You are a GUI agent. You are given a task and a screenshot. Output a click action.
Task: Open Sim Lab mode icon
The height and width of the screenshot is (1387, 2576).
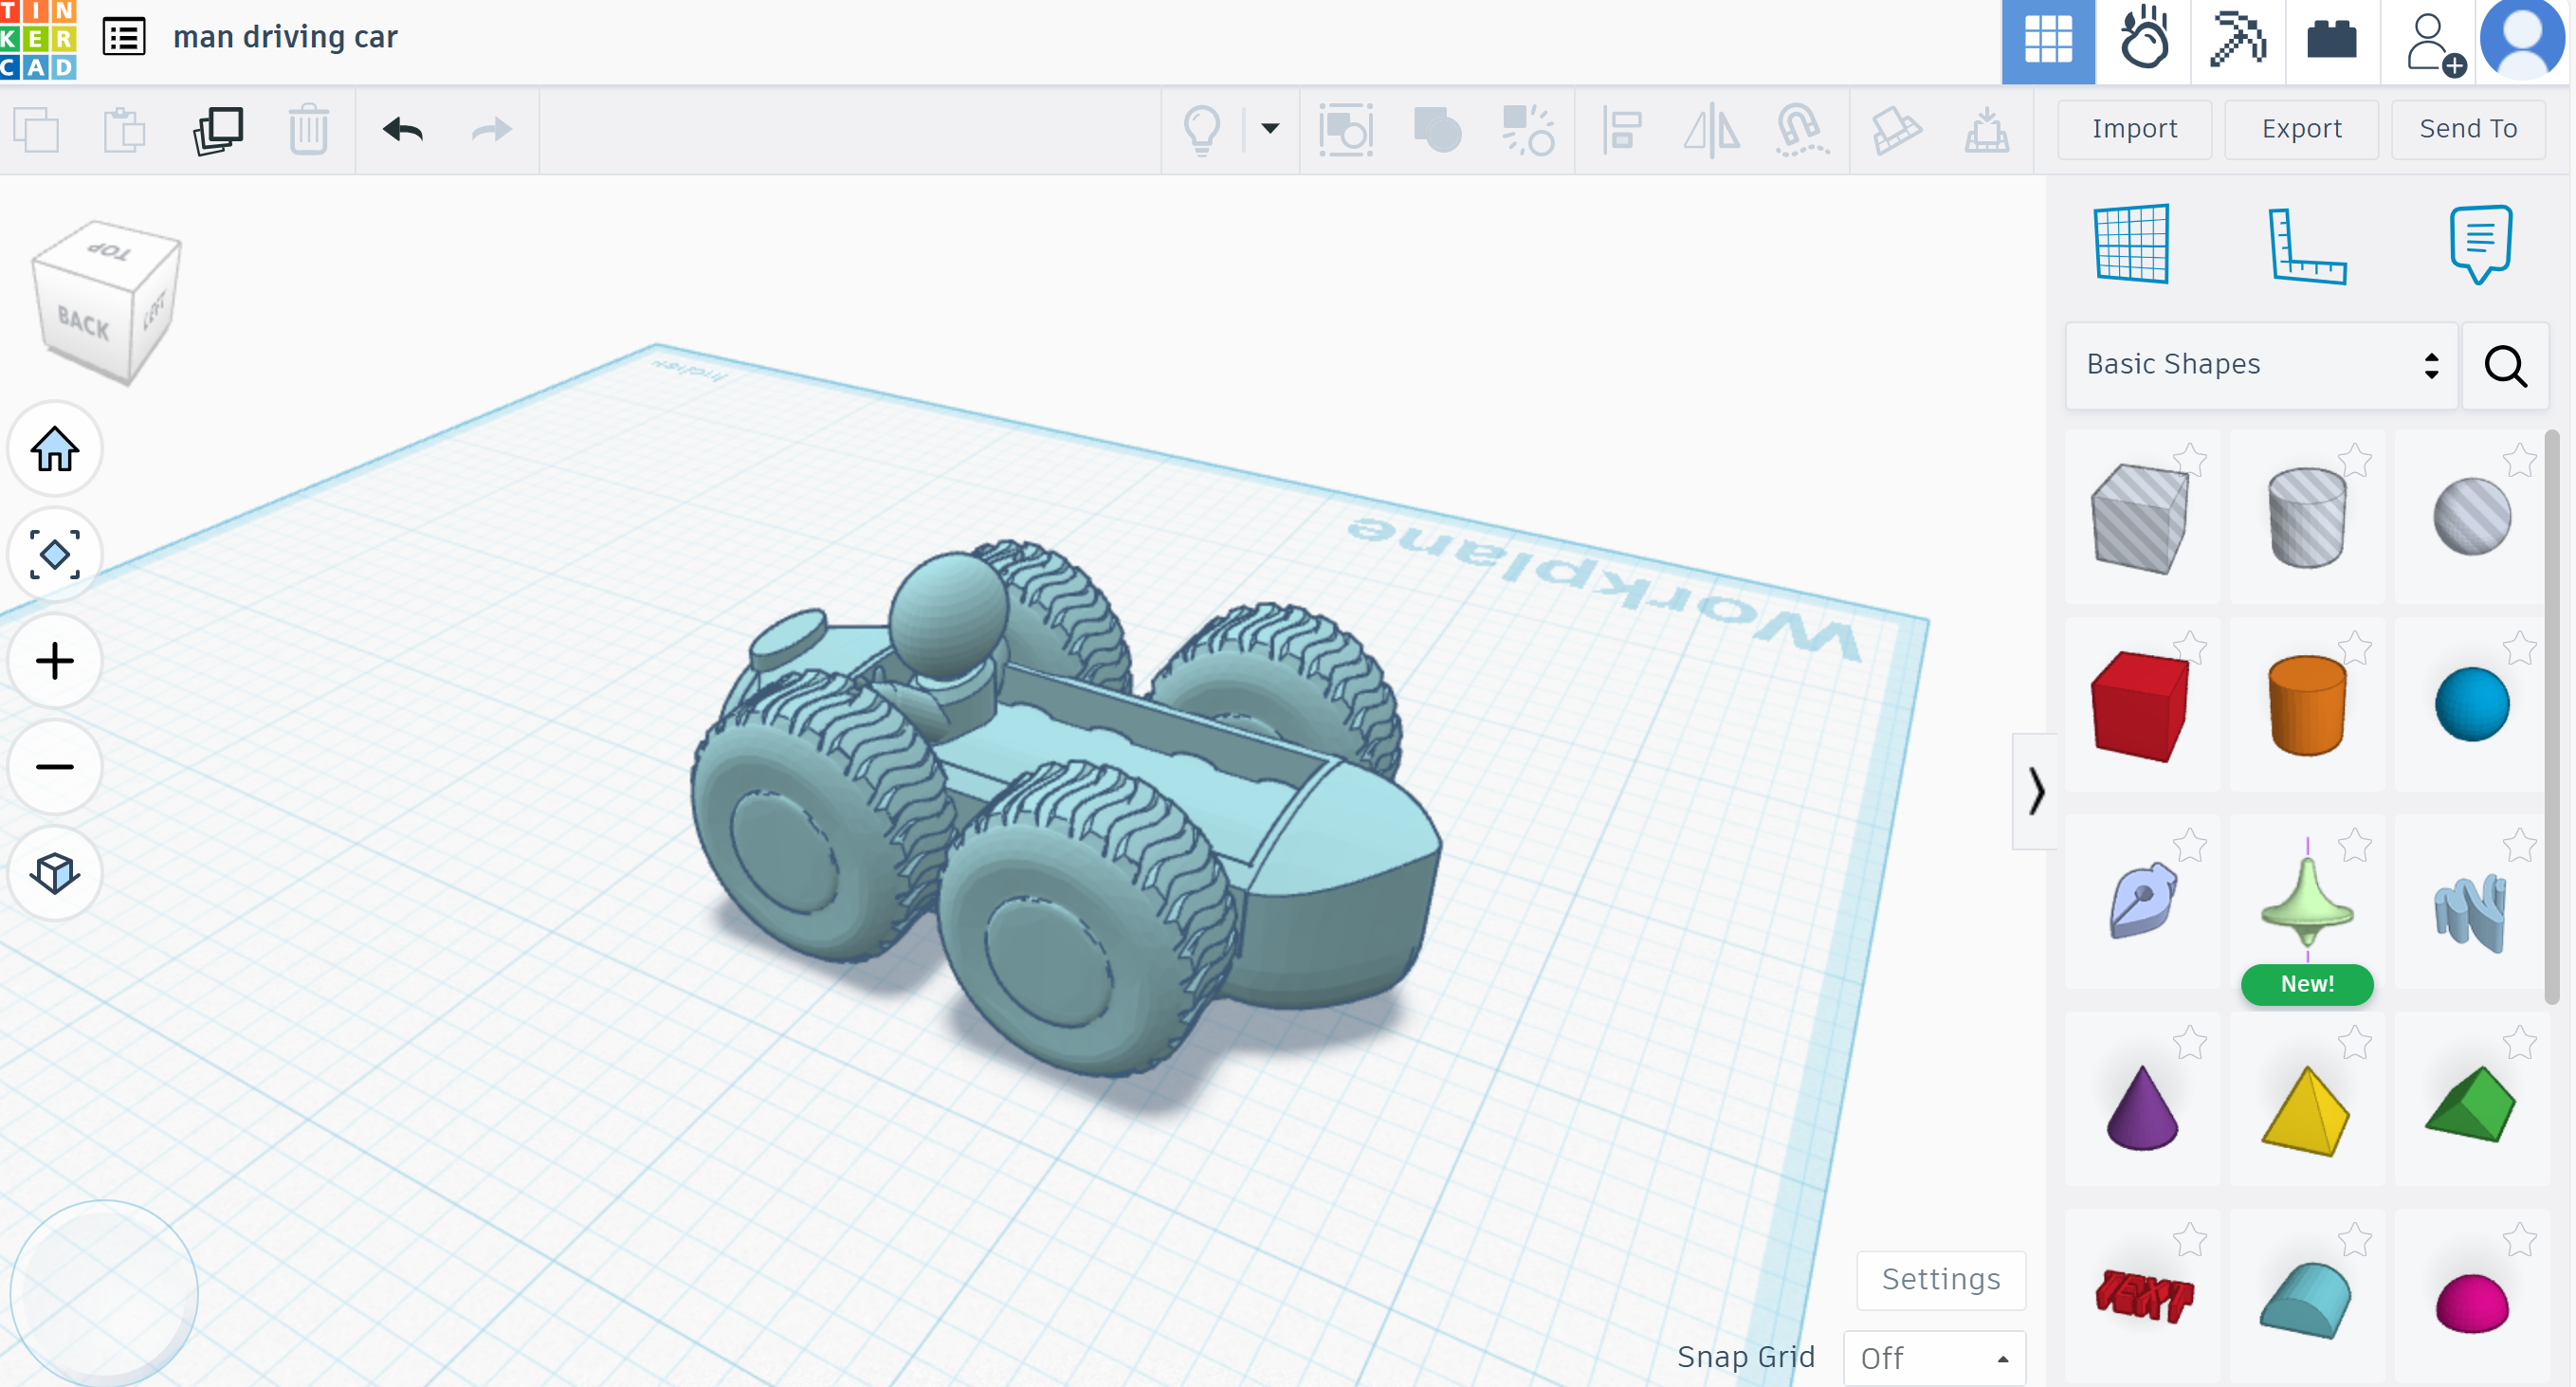[x=2143, y=40]
